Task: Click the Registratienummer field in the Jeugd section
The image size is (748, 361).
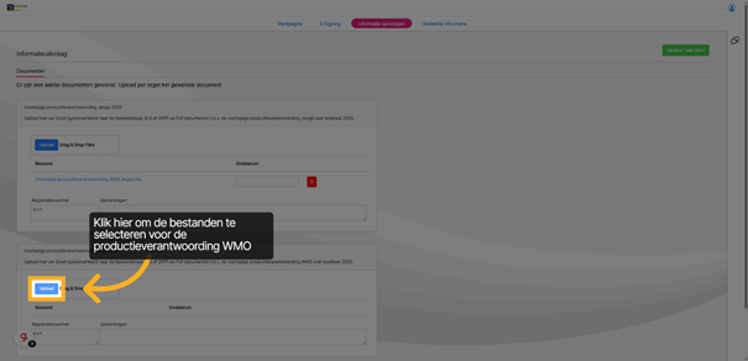Action: 65,213
